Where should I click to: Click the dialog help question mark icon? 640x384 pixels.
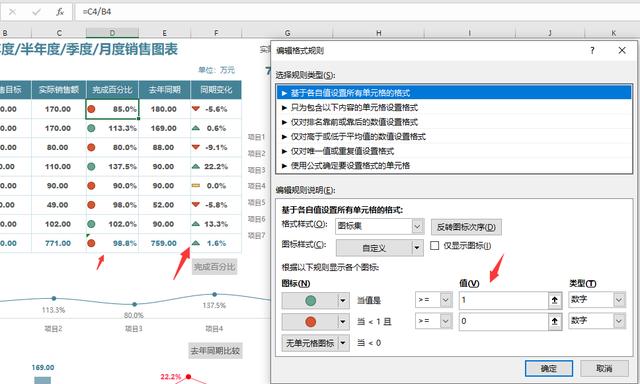pos(592,50)
